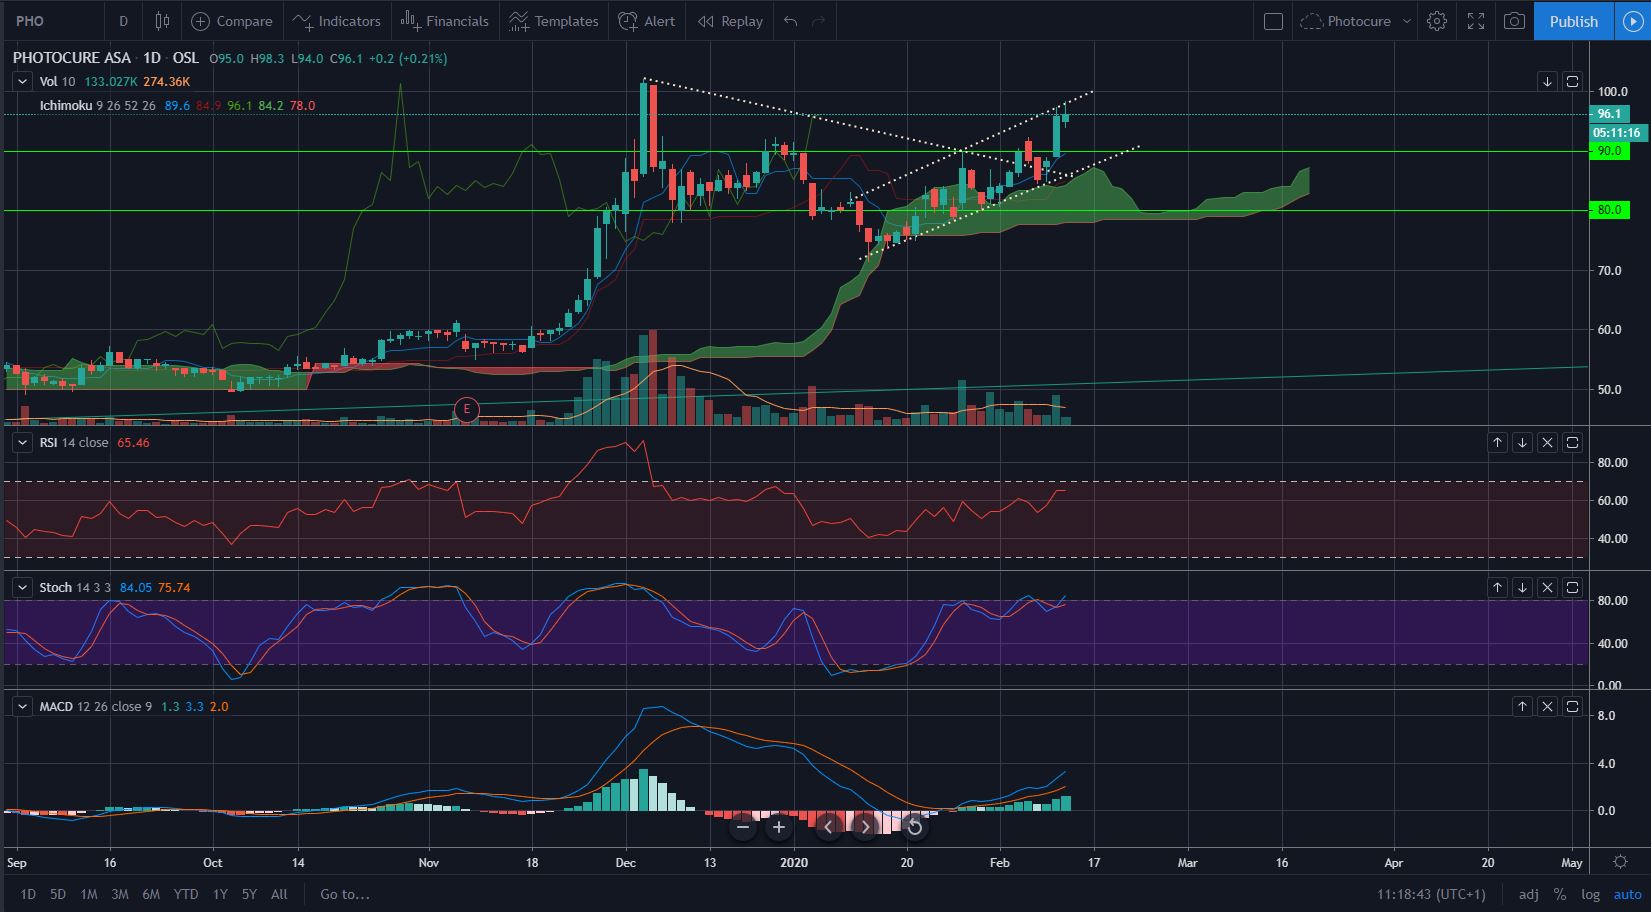Open the candlestick chart style selector

(x=162, y=21)
